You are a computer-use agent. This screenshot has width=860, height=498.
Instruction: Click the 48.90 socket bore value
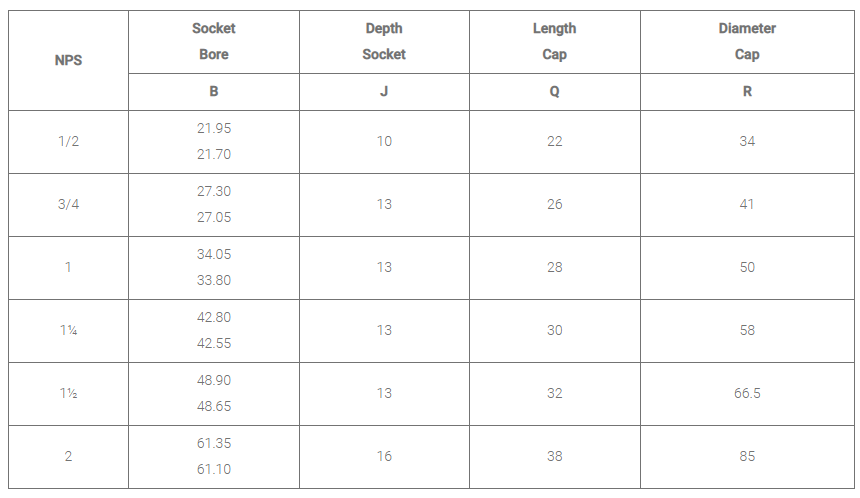214,381
